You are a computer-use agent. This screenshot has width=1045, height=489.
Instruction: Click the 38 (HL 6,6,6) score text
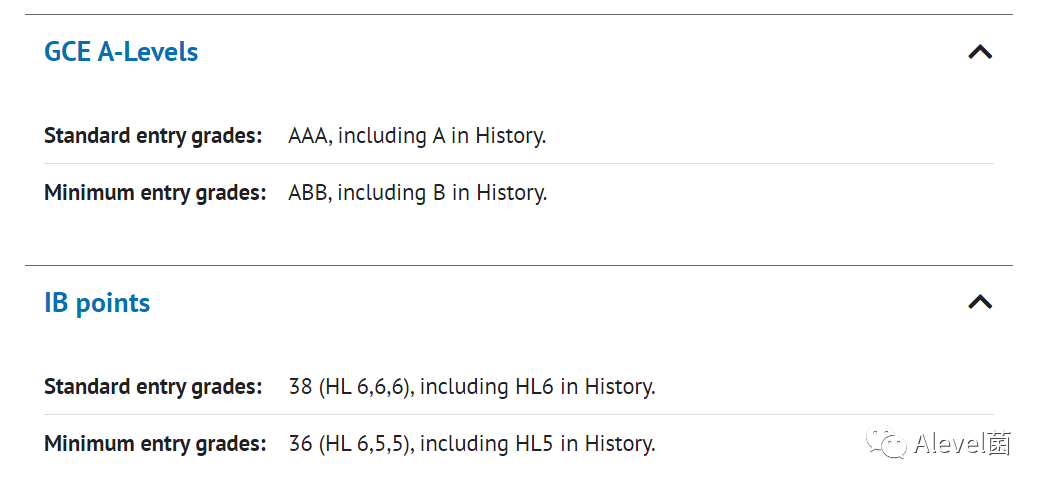(x=352, y=386)
